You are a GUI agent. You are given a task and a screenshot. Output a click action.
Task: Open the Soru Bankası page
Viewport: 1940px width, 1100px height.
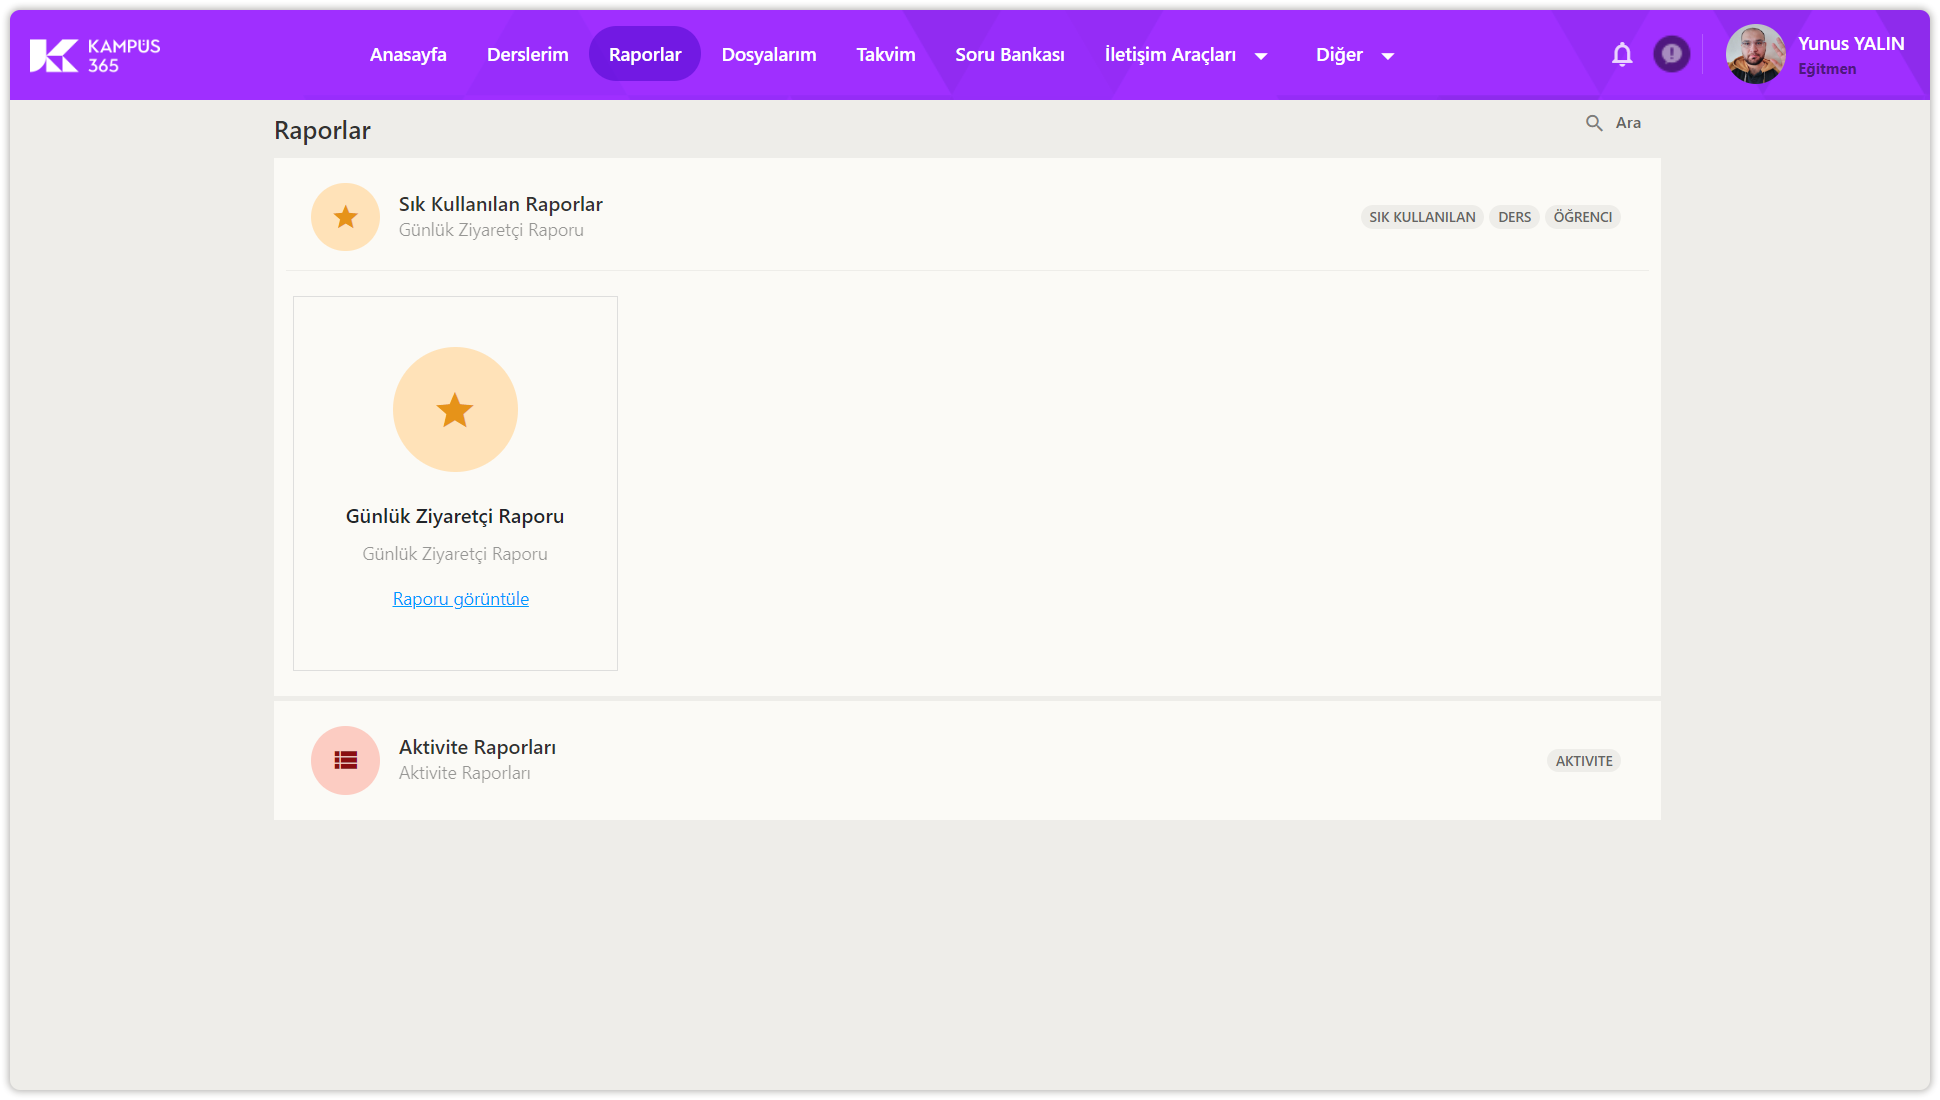[1009, 55]
